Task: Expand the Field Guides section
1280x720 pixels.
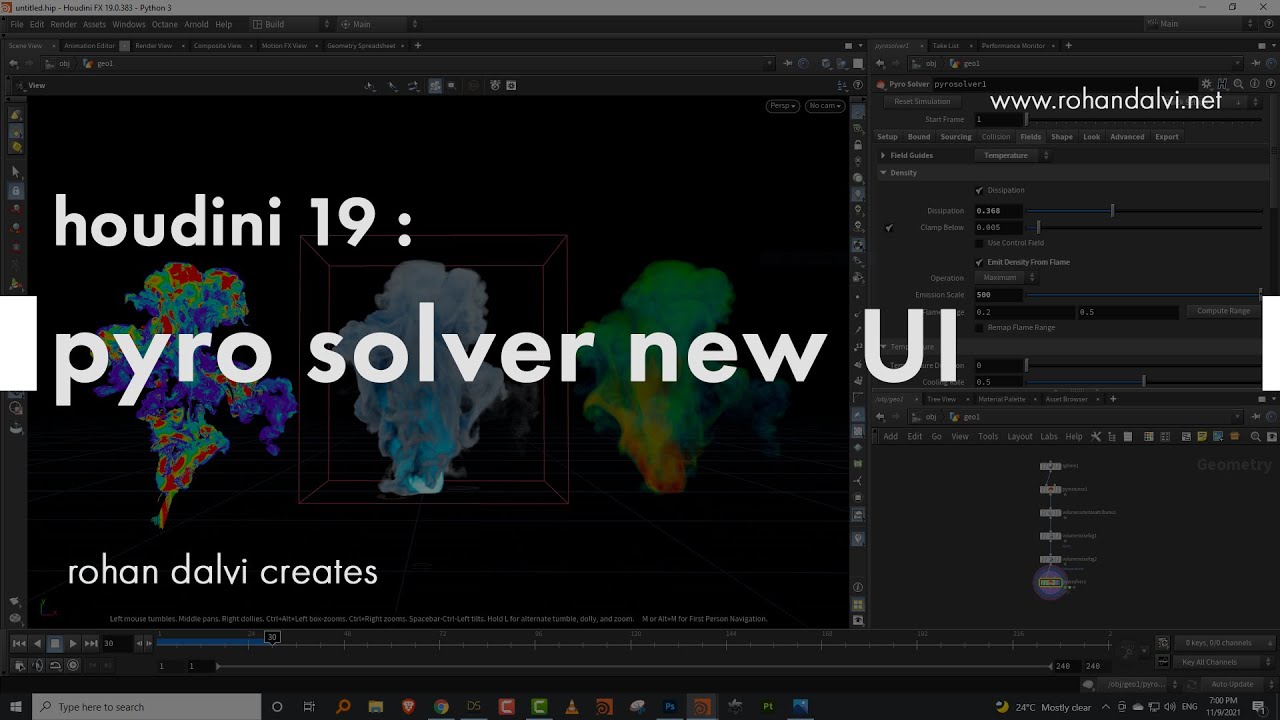Action: coord(883,155)
